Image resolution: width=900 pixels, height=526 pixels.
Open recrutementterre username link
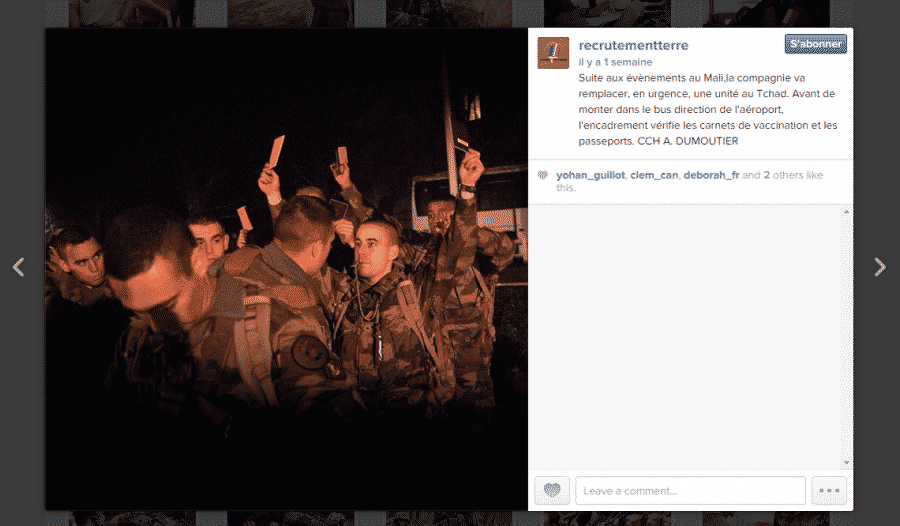pos(633,45)
